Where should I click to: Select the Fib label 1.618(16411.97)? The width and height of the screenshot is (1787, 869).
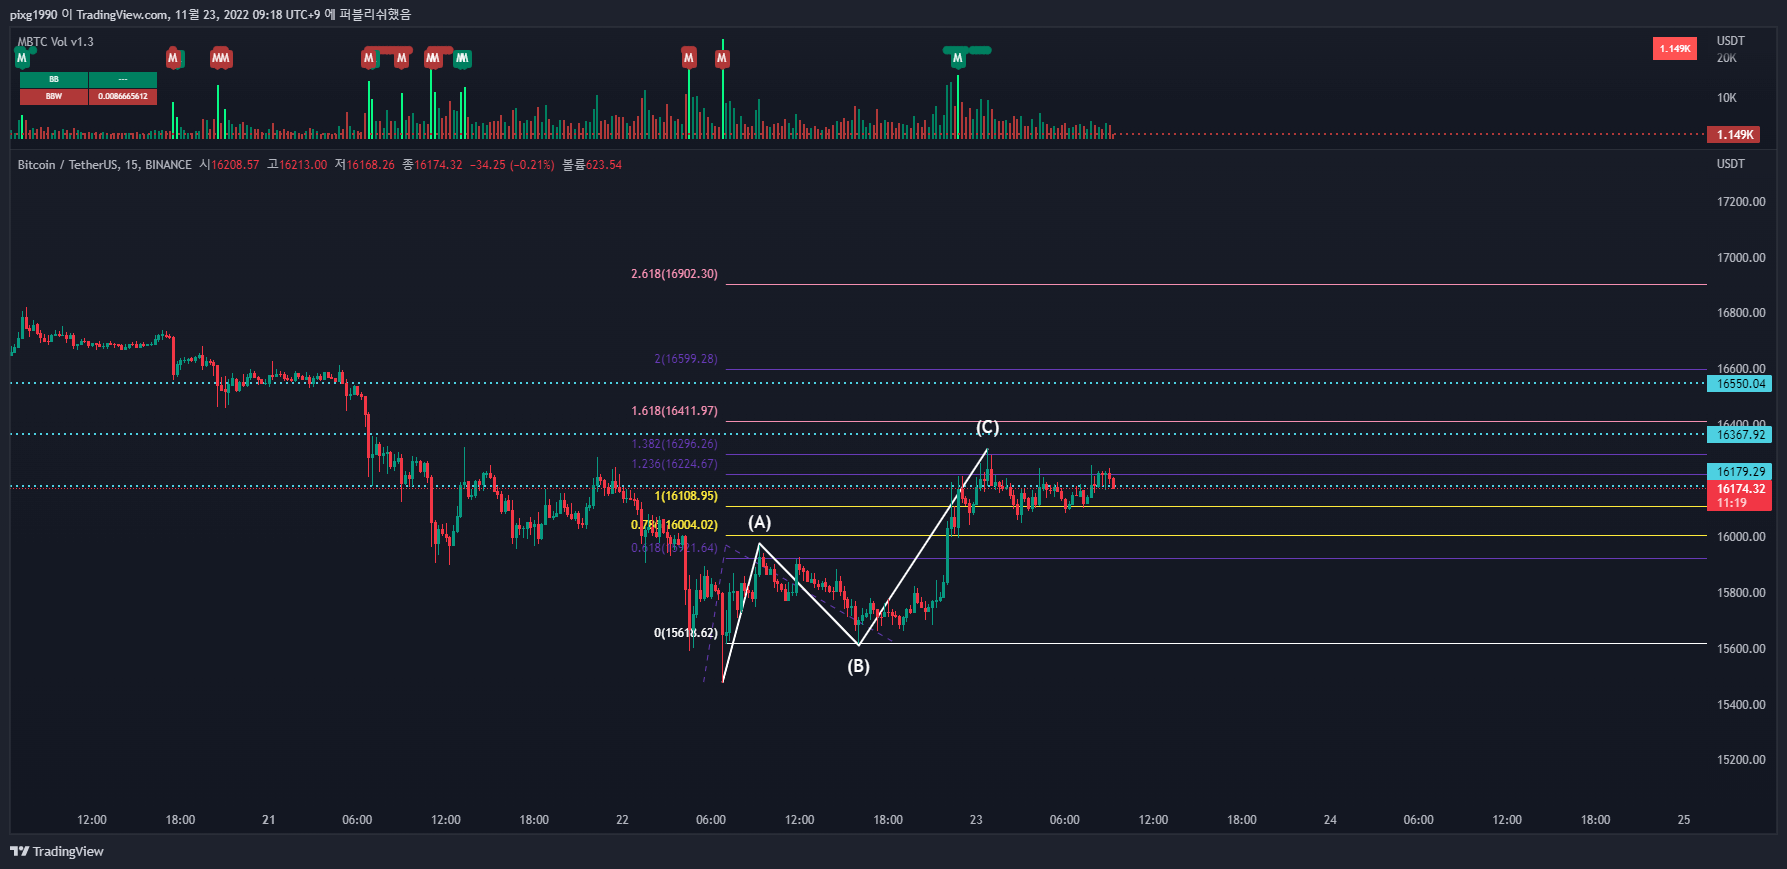tap(674, 411)
